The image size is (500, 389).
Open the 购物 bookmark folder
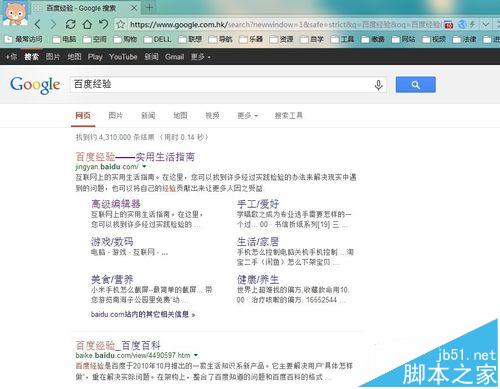pyautogui.click(x=125, y=39)
